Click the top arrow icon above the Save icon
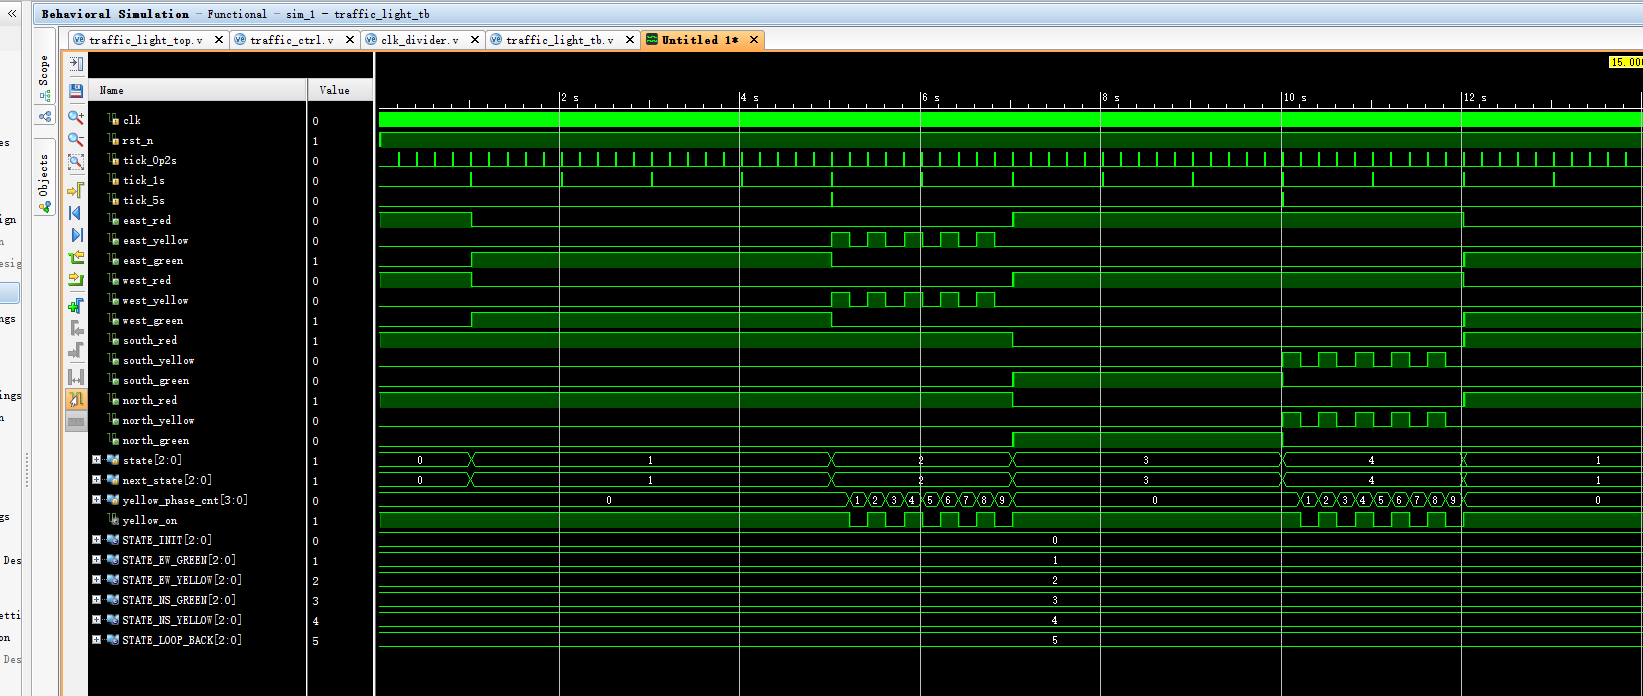The height and width of the screenshot is (696, 1643). [x=76, y=63]
